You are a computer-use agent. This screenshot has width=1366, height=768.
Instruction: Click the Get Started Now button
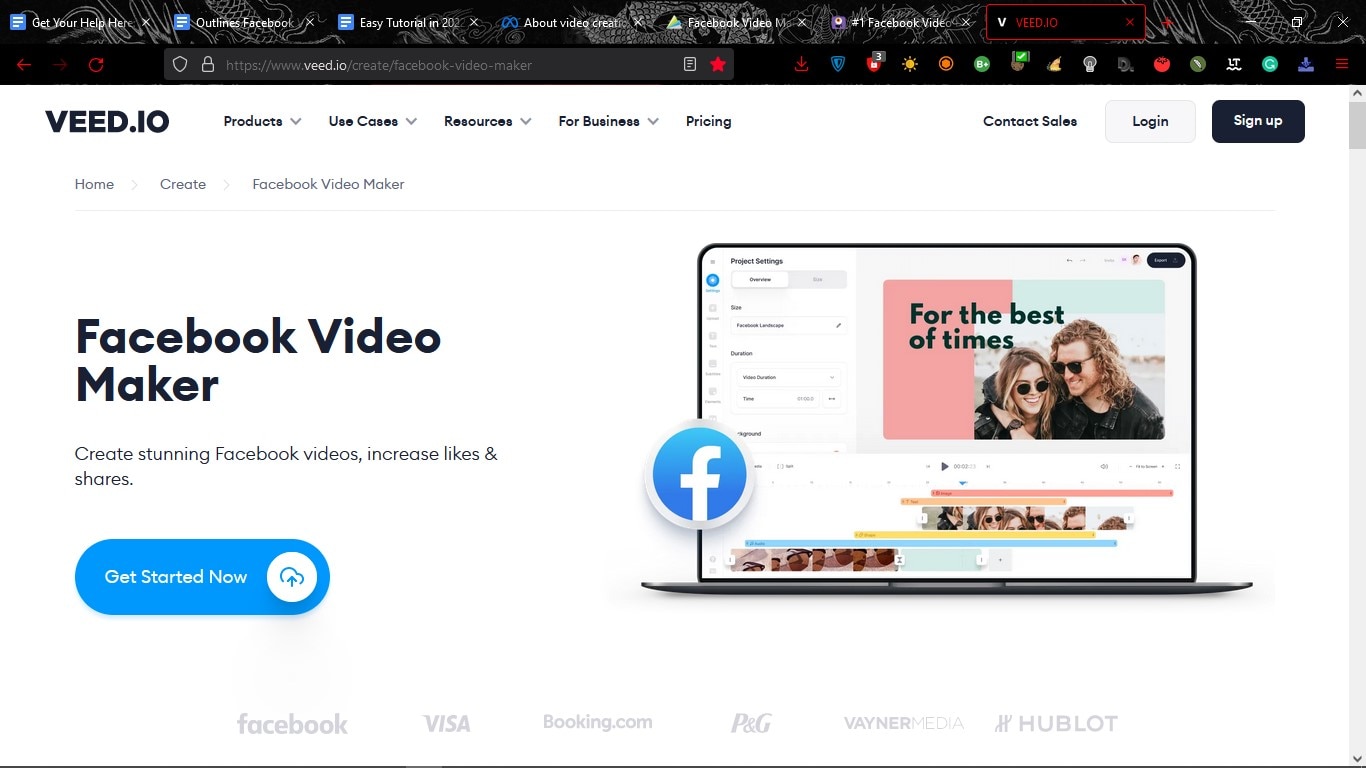click(x=202, y=577)
